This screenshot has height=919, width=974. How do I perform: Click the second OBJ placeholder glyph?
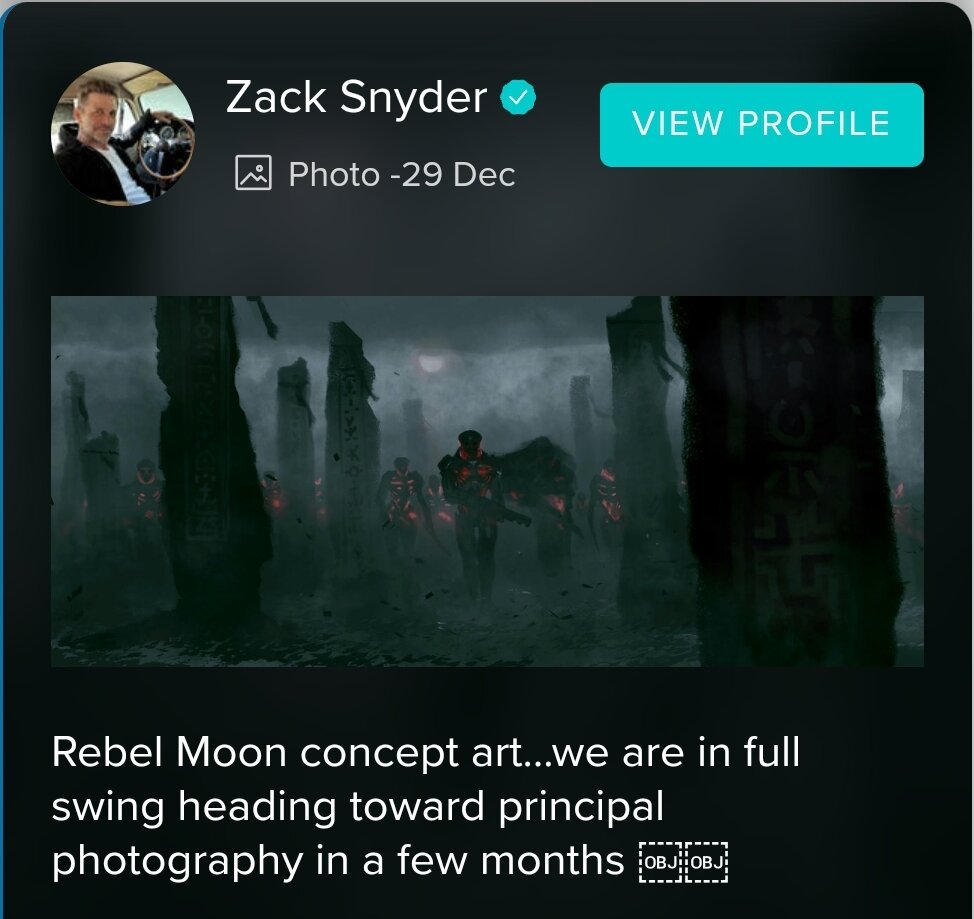coord(706,862)
